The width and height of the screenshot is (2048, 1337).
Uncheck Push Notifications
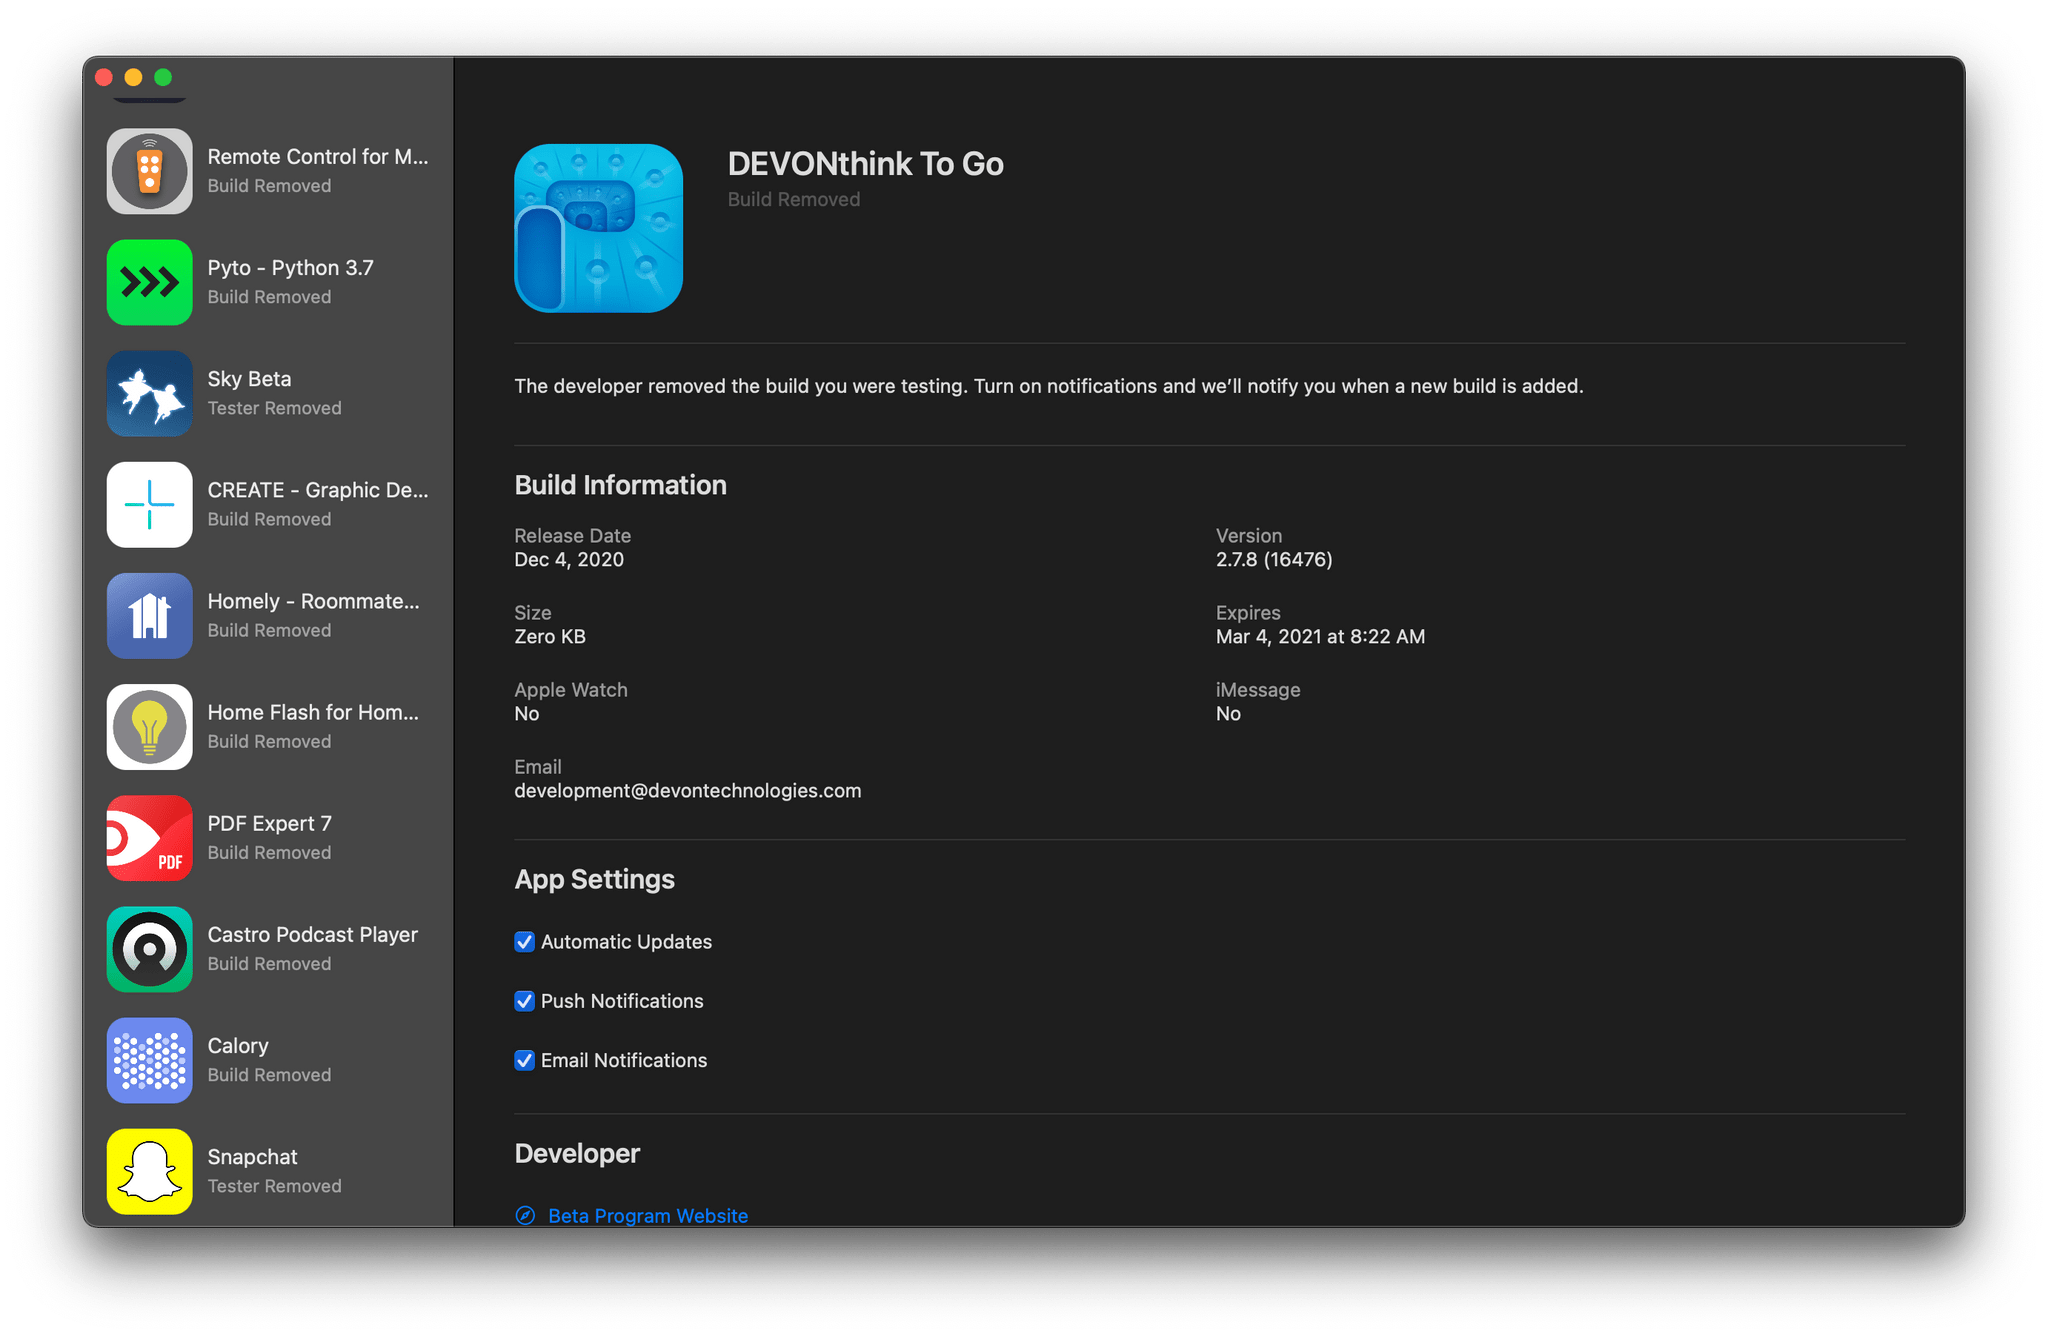pyautogui.click(x=524, y=1001)
